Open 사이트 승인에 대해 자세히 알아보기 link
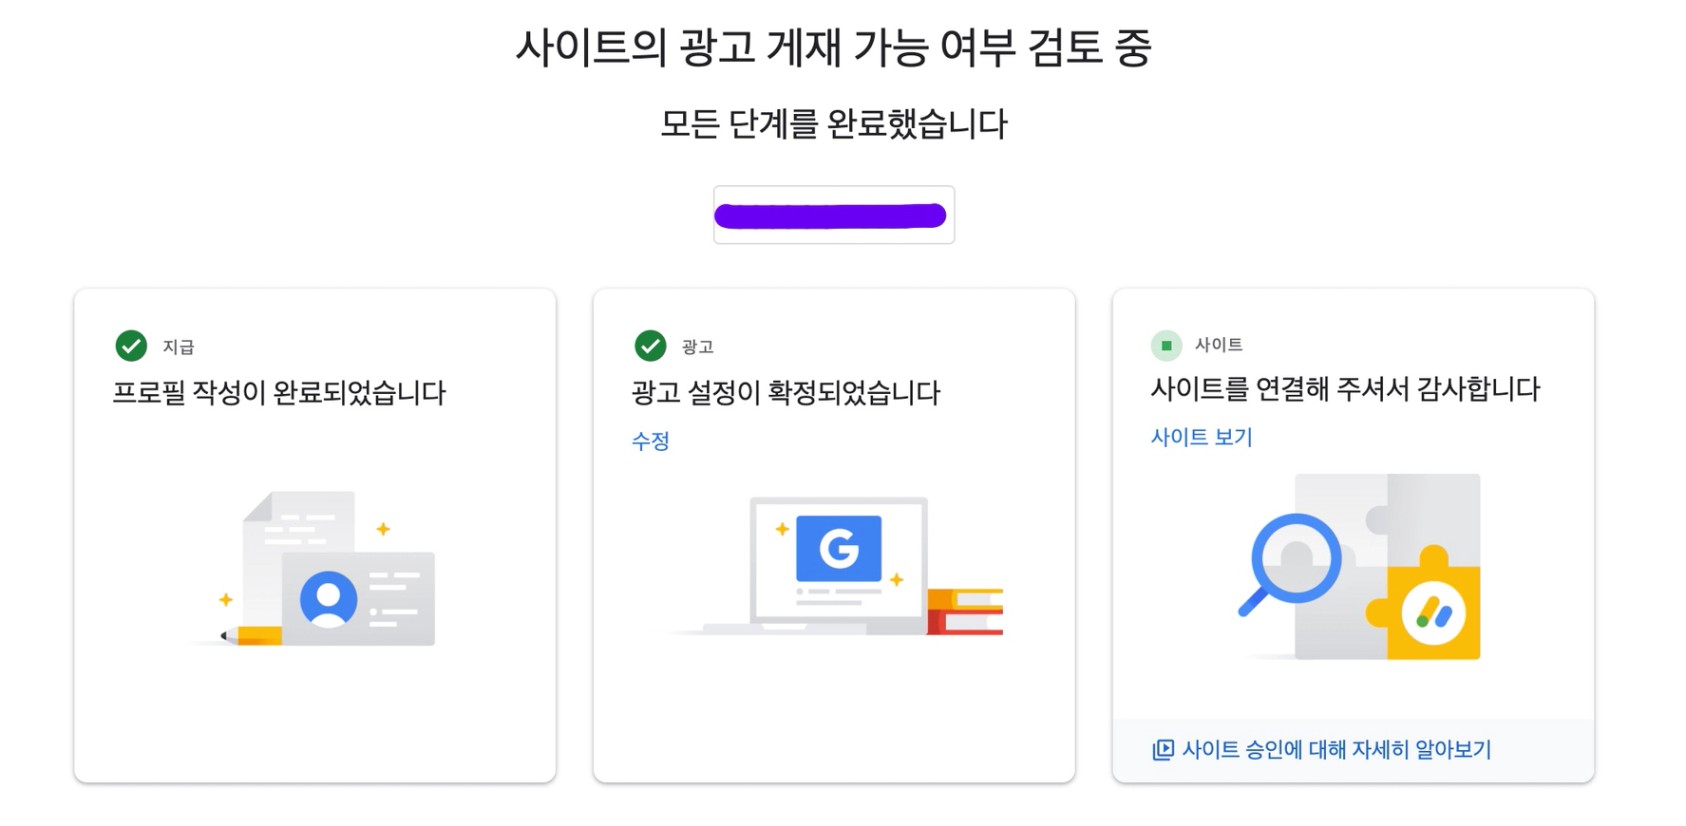Screen dimensions: 1686x826 tap(1336, 750)
